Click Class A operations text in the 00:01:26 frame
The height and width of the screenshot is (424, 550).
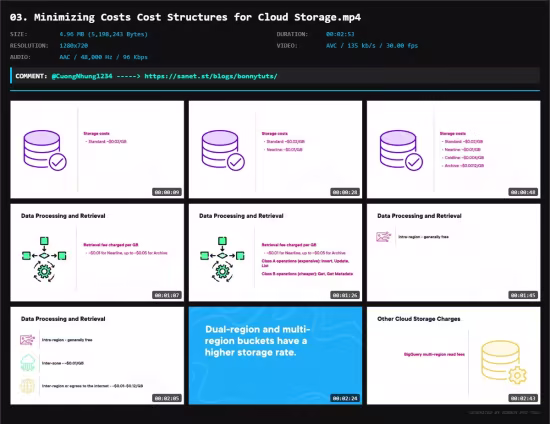(305, 263)
